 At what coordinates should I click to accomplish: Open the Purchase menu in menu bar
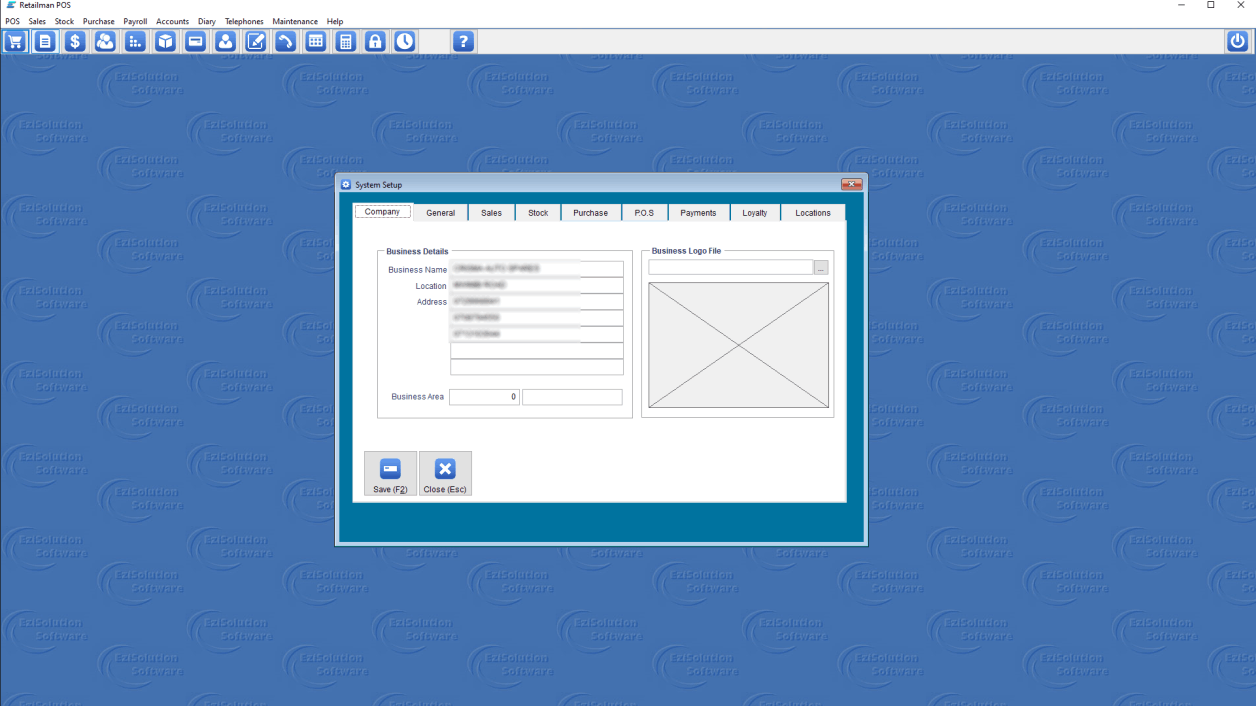pyautogui.click(x=98, y=21)
